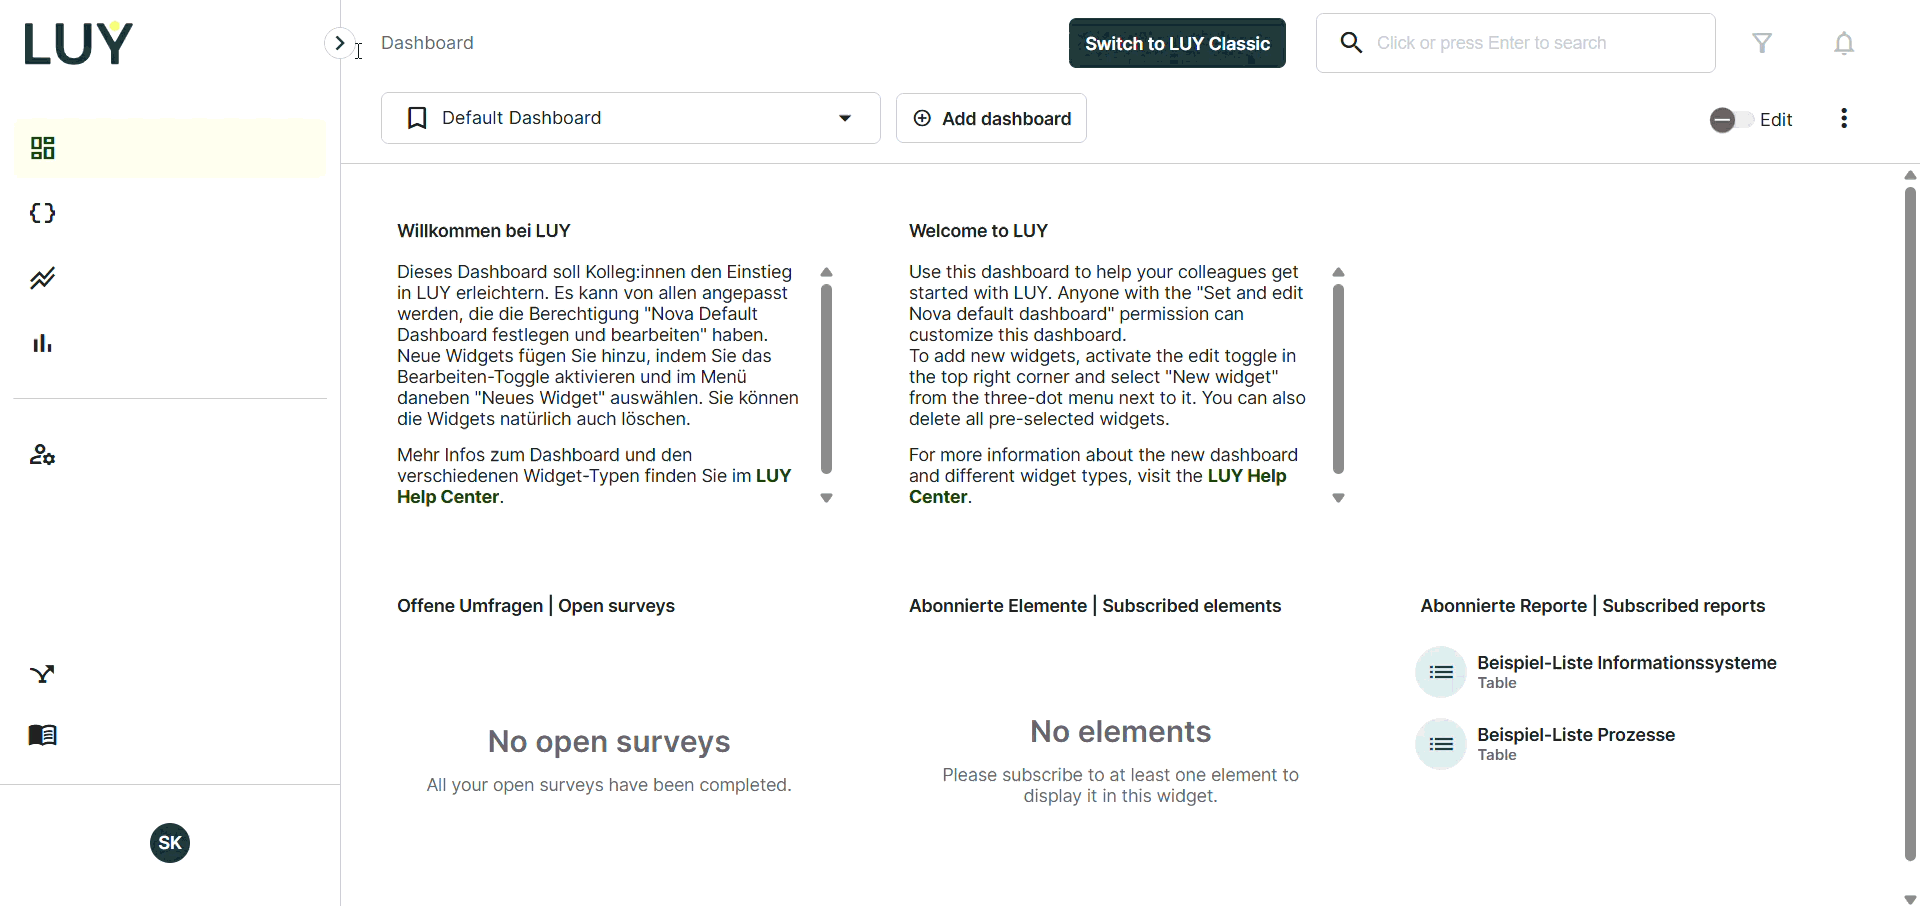Screen dimensions: 1920x906
Task: Open the user settings gear icon
Action: click(42, 455)
